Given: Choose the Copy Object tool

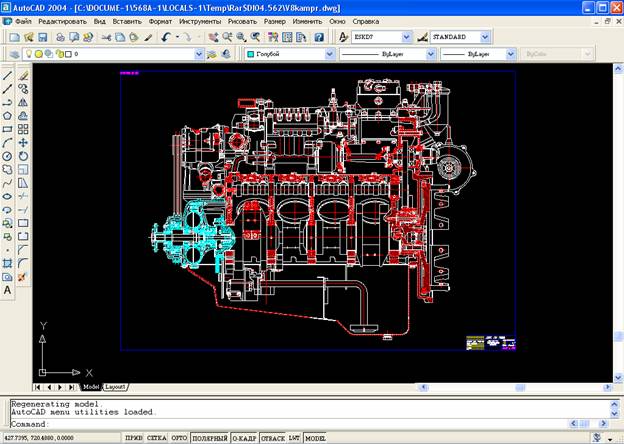Looking at the screenshot, I should click(23, 89).
